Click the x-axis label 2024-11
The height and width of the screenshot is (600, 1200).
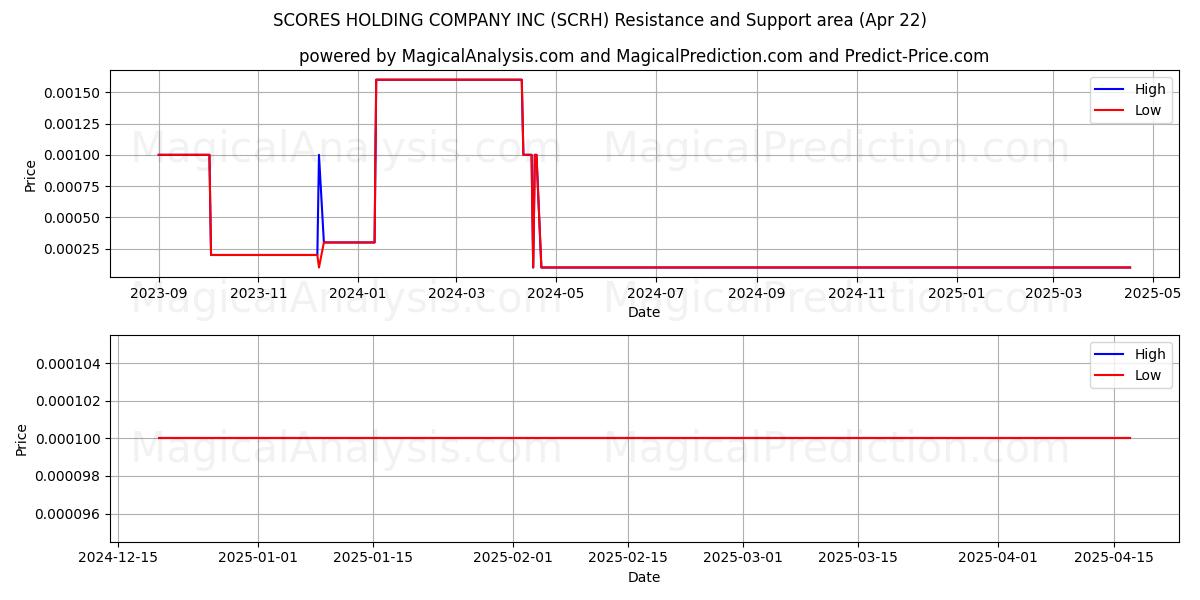pyautogui.click(x=857, y=293)
